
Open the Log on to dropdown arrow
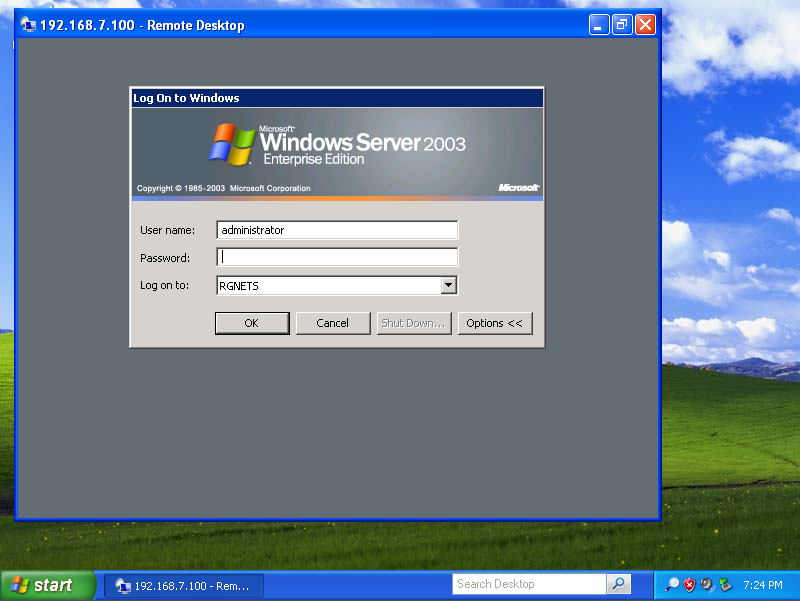448,285
